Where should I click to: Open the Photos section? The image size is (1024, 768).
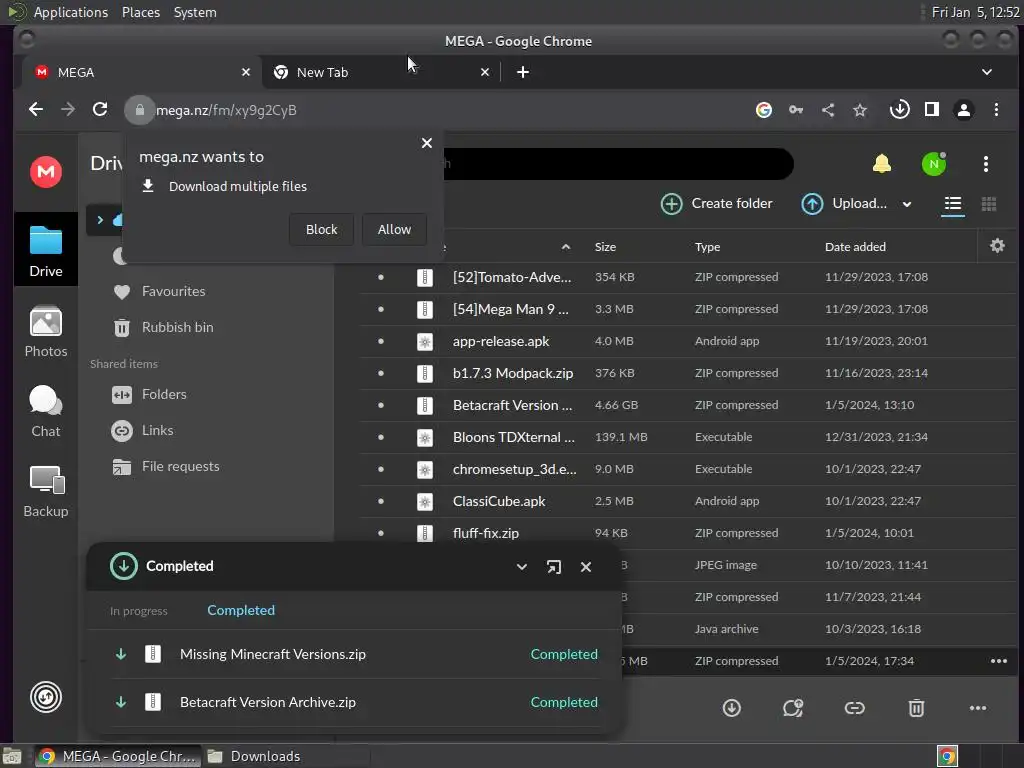[x=46, y=332]
